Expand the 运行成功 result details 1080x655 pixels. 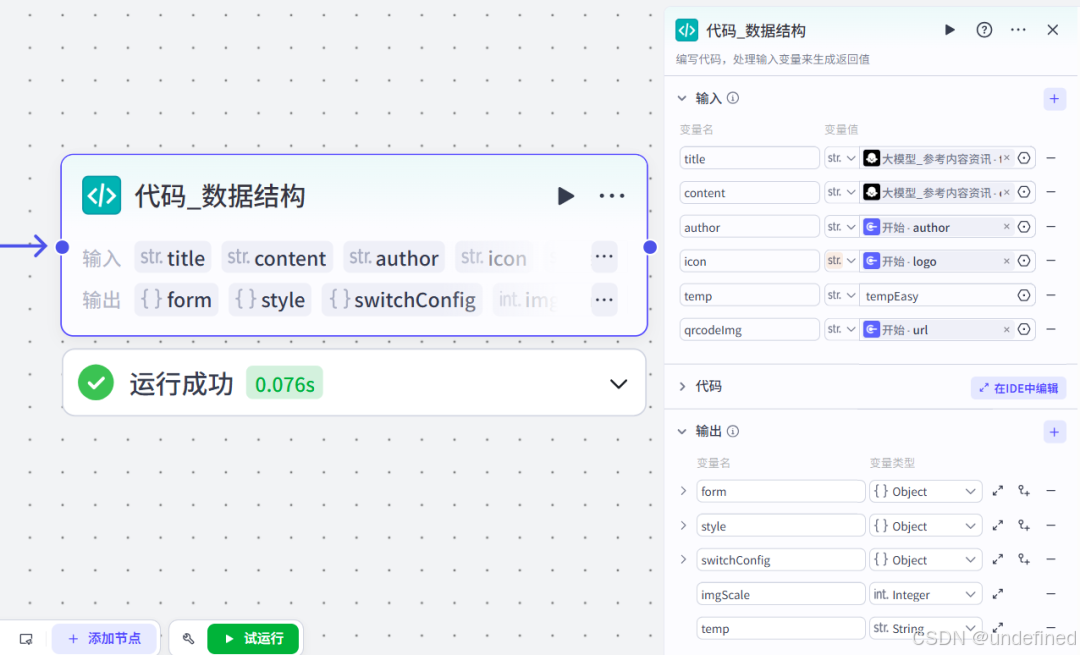pos(618,383)
